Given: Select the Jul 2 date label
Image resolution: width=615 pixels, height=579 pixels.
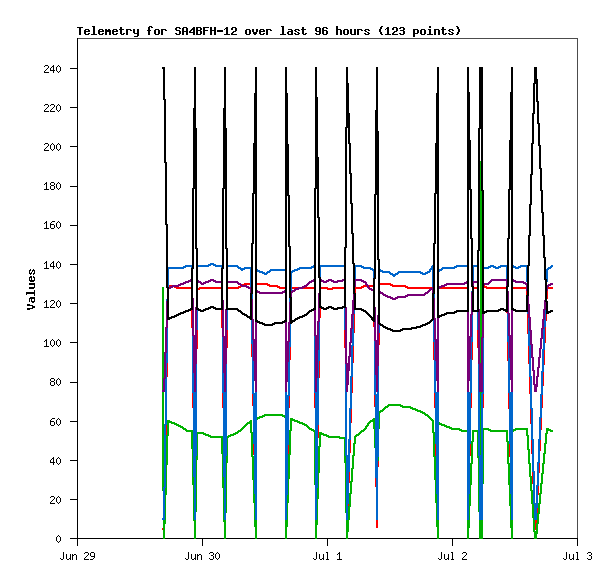Looking at the screenshot, I should point(452,554).
